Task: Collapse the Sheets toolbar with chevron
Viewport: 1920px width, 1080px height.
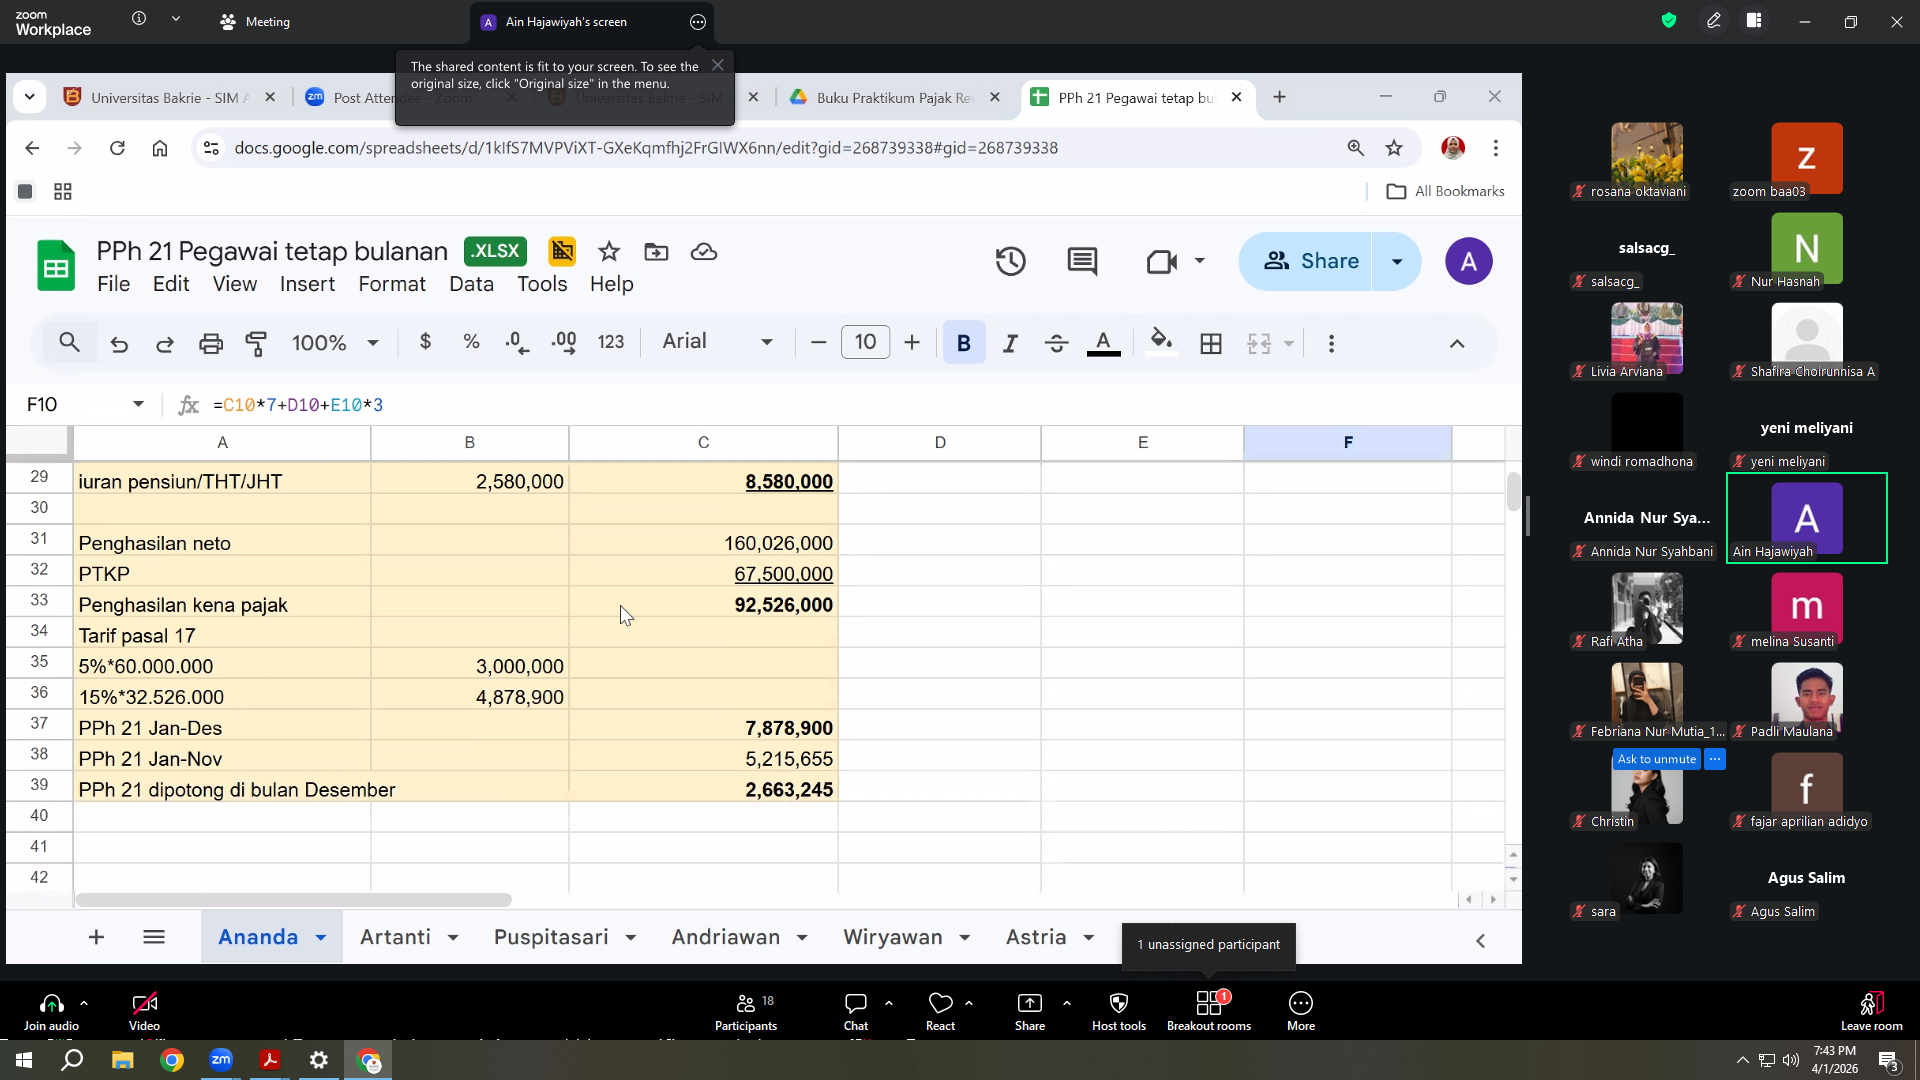Action: click(1457, 343)
